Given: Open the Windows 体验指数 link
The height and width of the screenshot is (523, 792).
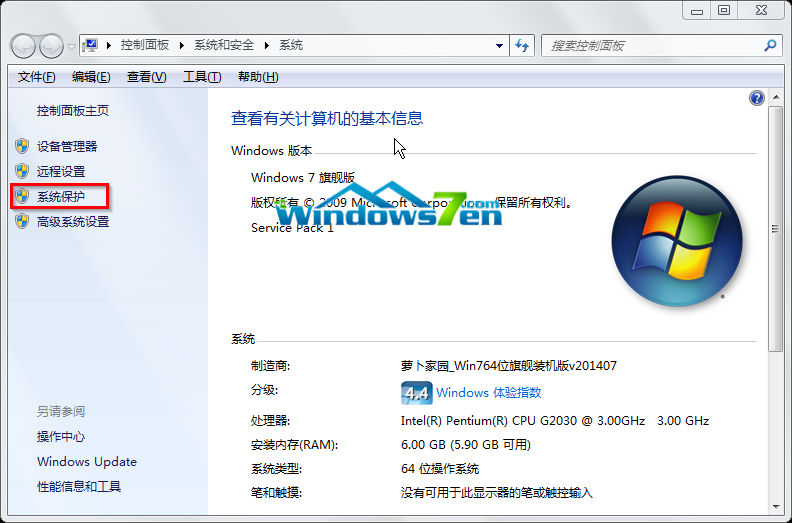Looking at the screenshot, I should (488, 393).
